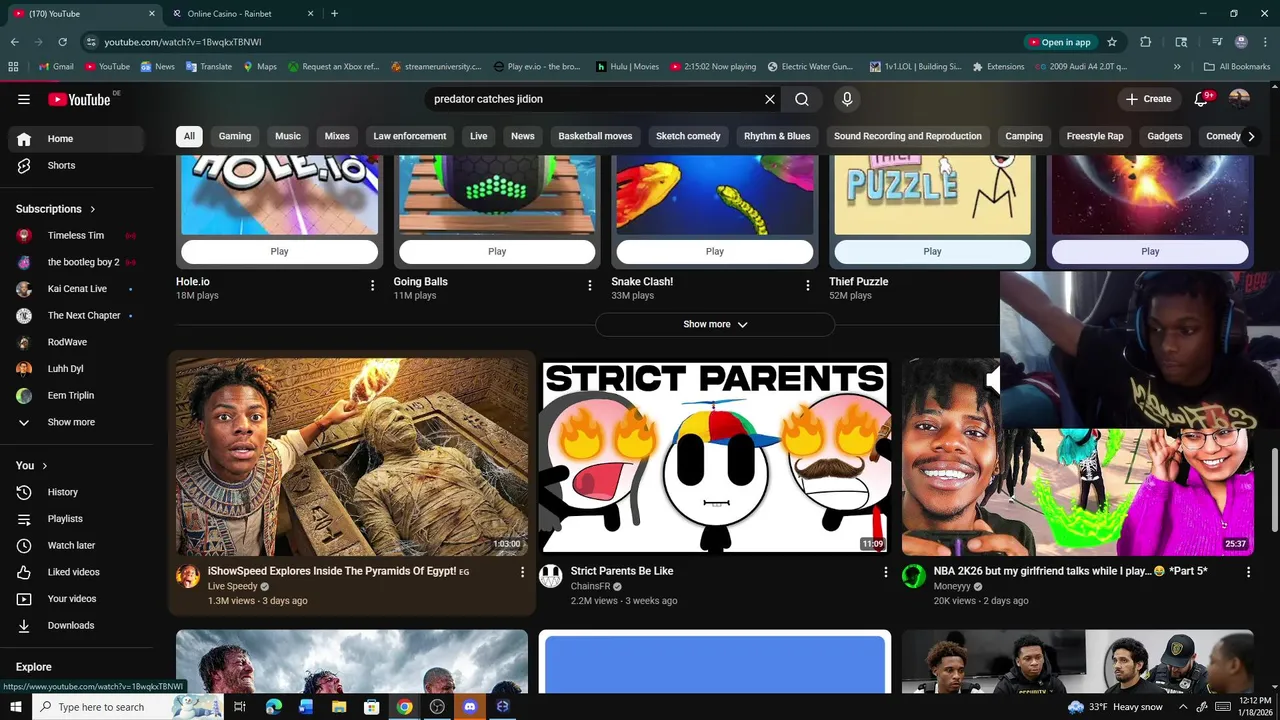Go to Home in sidebar
This screenshot has height=720, width=1280.
click(x=76, y=139)
